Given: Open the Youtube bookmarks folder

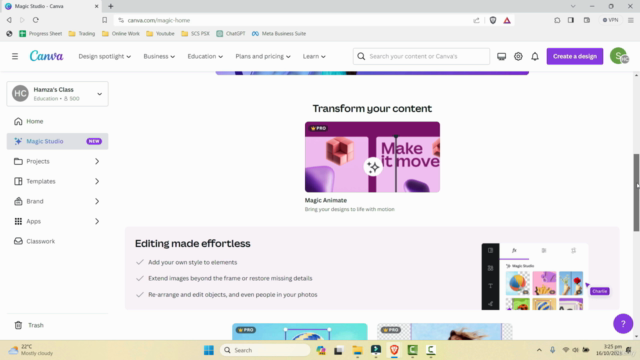Looking at the screenshot, I should (x=160, y=33).
